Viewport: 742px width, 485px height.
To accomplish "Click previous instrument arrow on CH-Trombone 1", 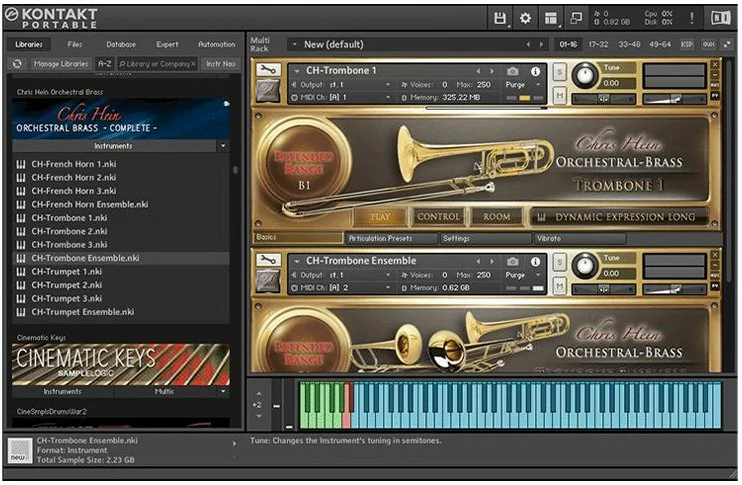I will click(478, 71).
